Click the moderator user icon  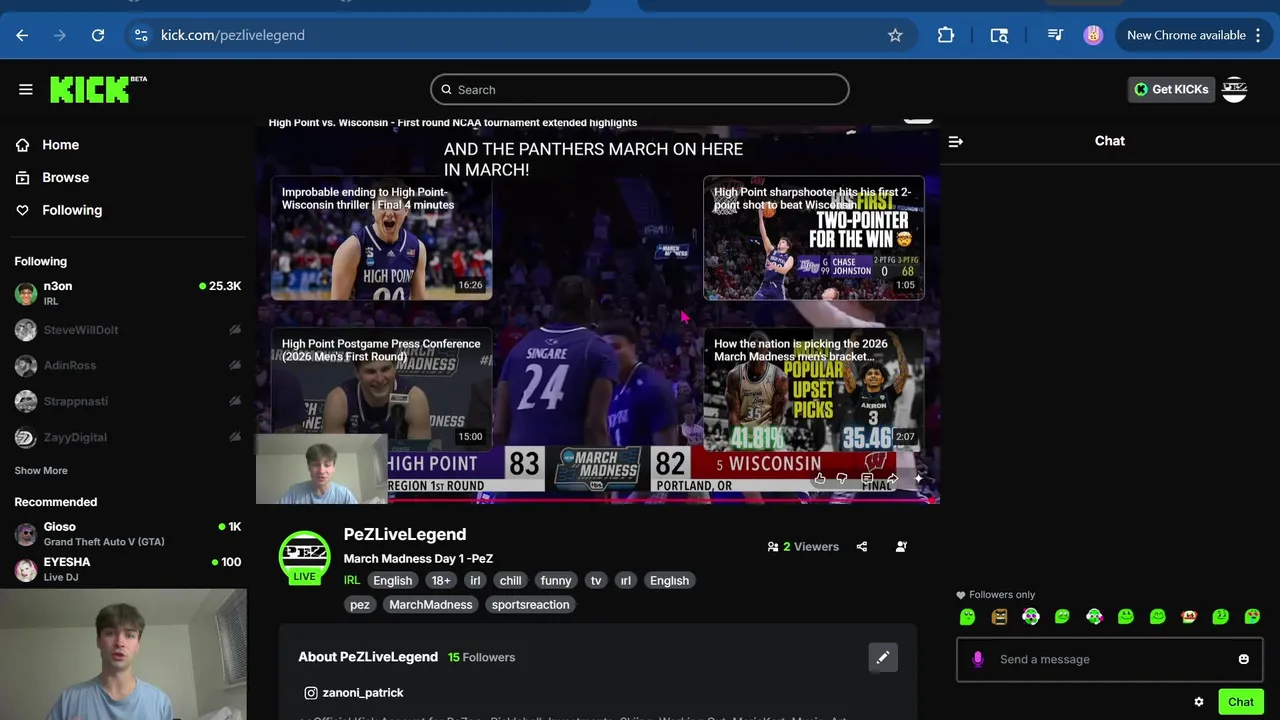click(901, 547)
